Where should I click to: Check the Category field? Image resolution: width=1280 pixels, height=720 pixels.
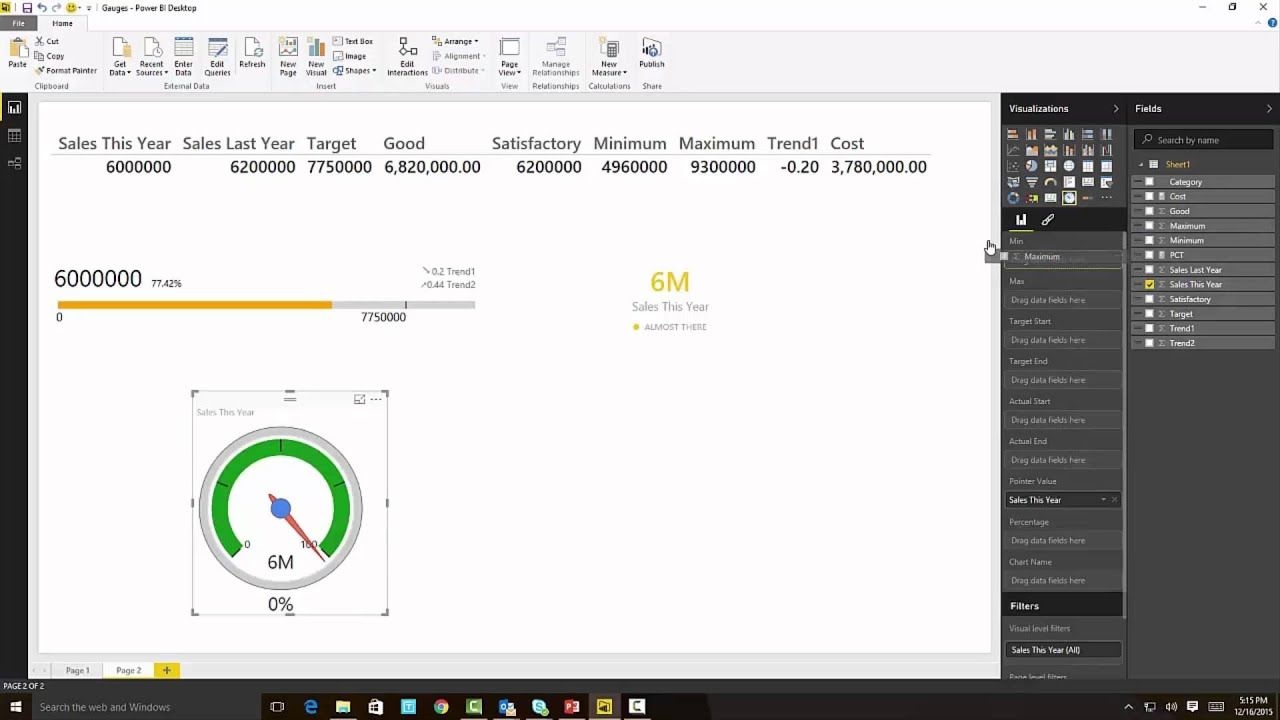(1149, 182)
